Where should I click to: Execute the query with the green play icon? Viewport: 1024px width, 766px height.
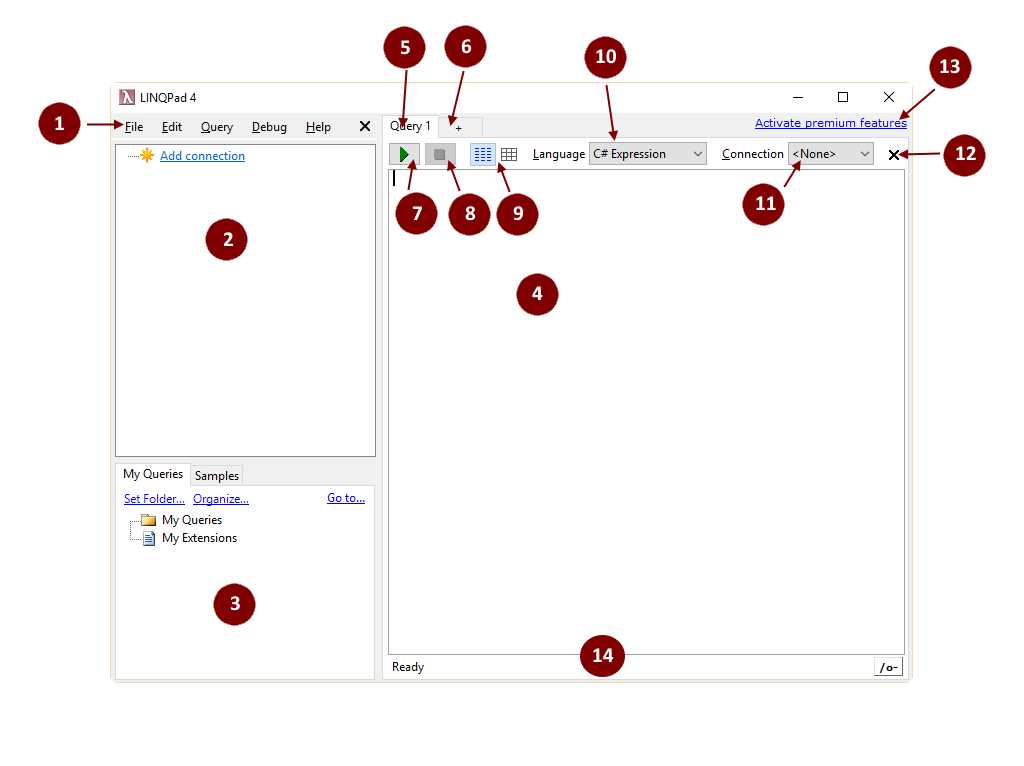click(404, 153)
